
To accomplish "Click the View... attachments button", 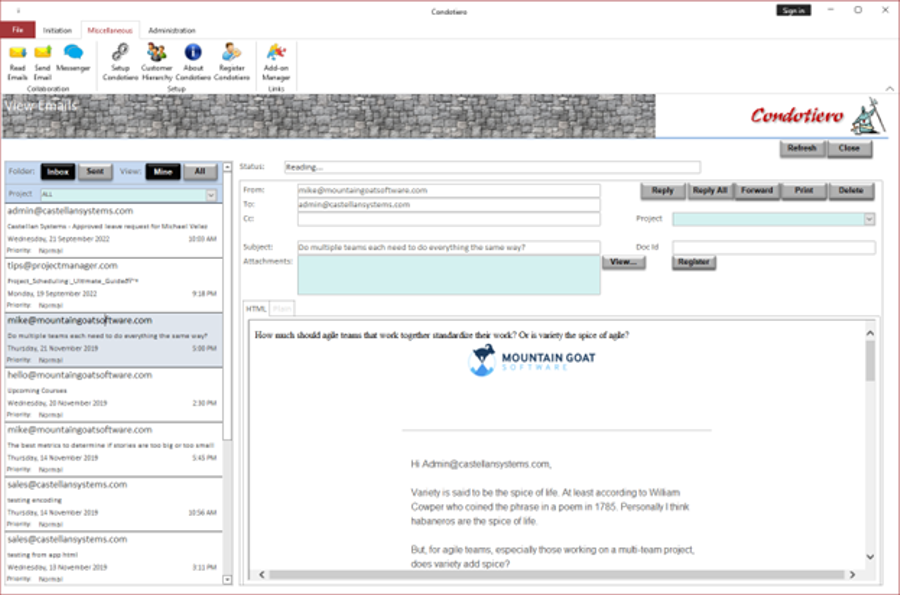I will coord(624,262).
